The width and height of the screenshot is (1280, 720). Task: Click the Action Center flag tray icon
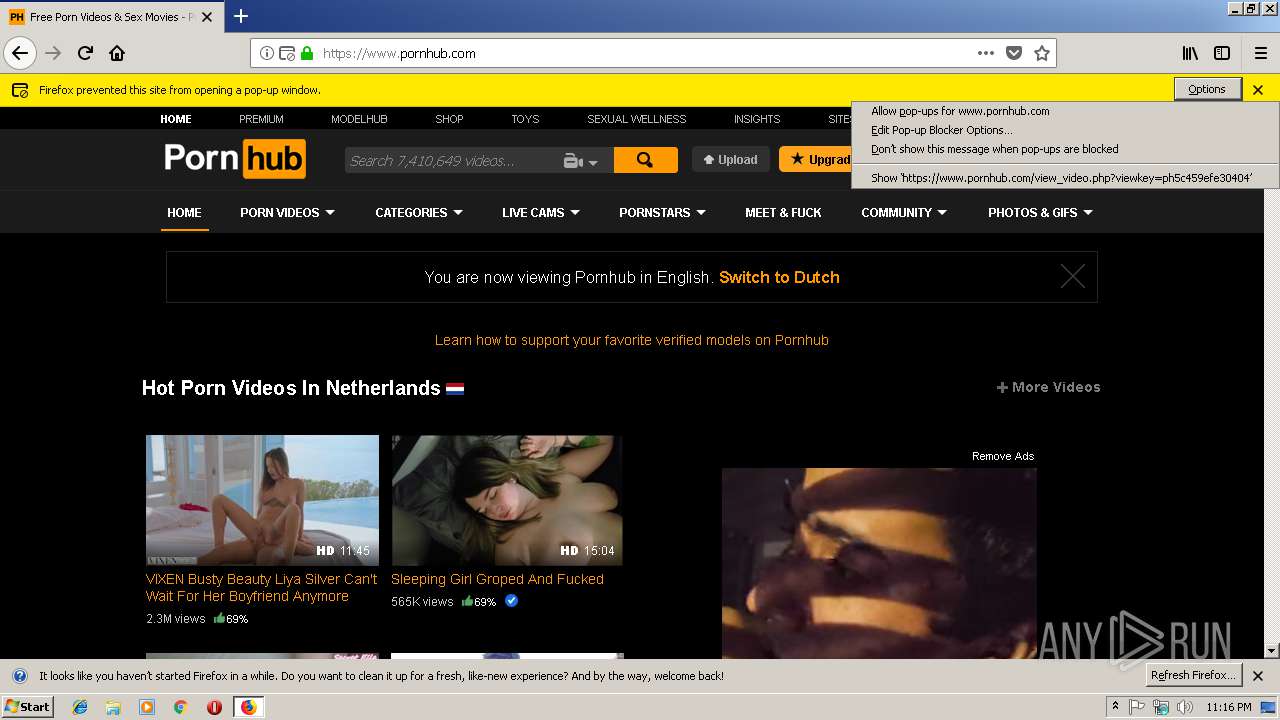(1137, 707)
